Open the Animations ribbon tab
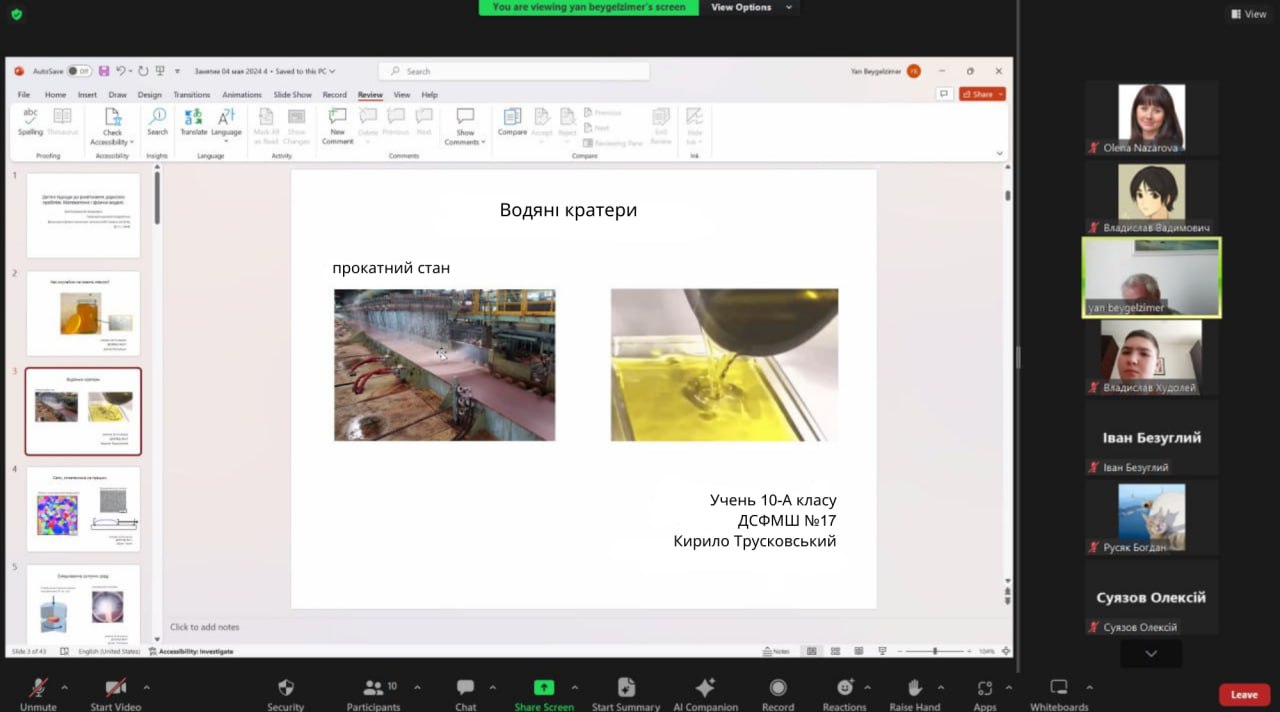The height and width of the screenshot is (712, 1280). [242, 95]
